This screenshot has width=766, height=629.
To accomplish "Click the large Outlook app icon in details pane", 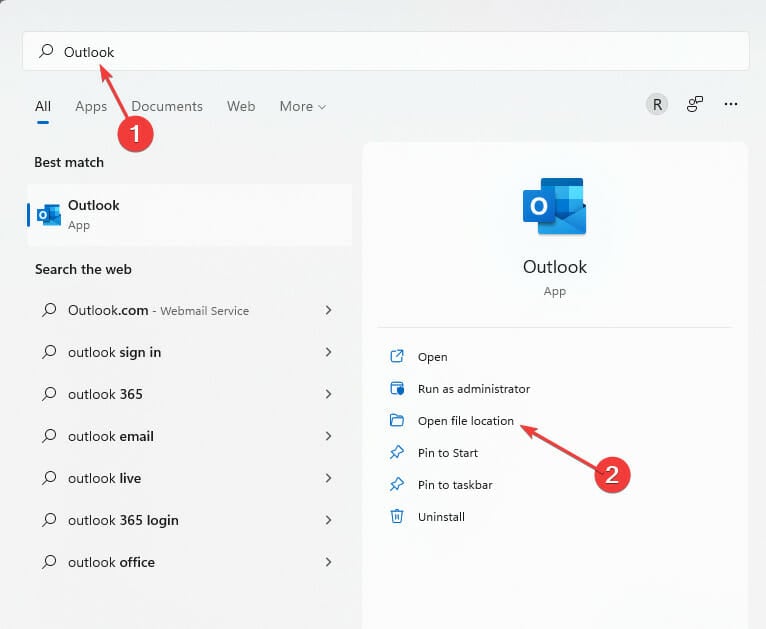I will point(554,208).
